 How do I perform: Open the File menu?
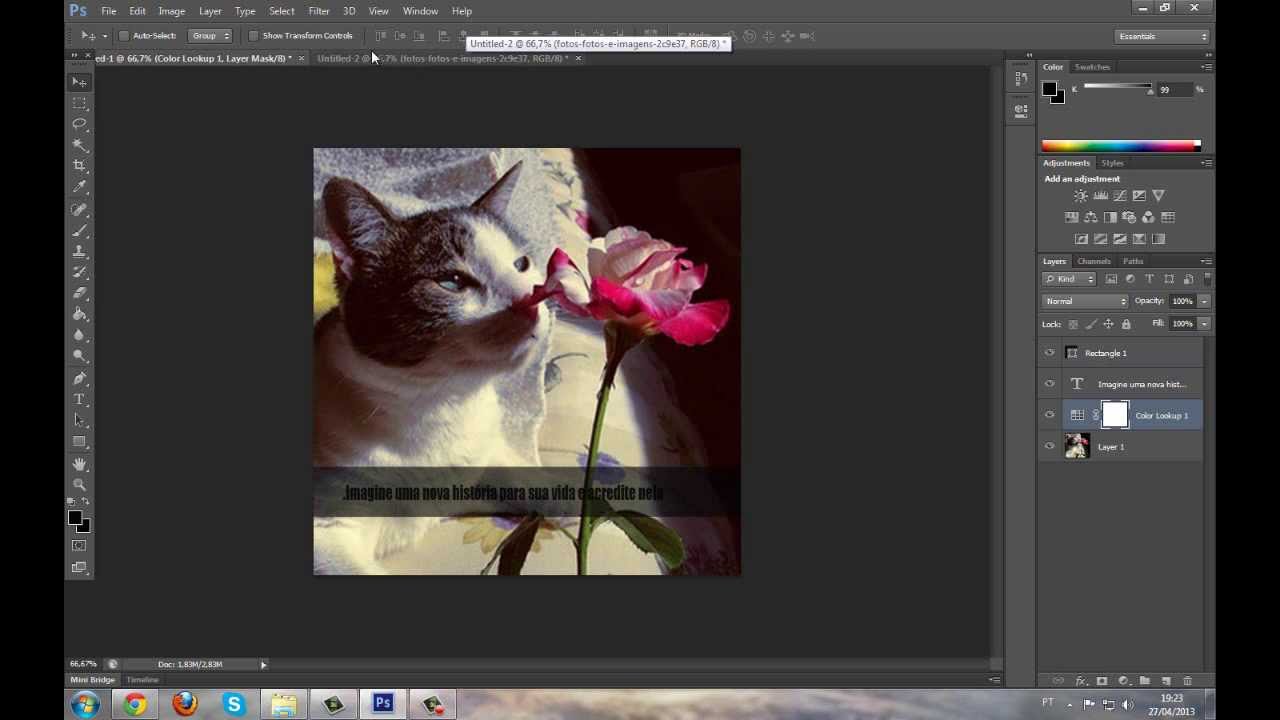[x=109, y=11]
